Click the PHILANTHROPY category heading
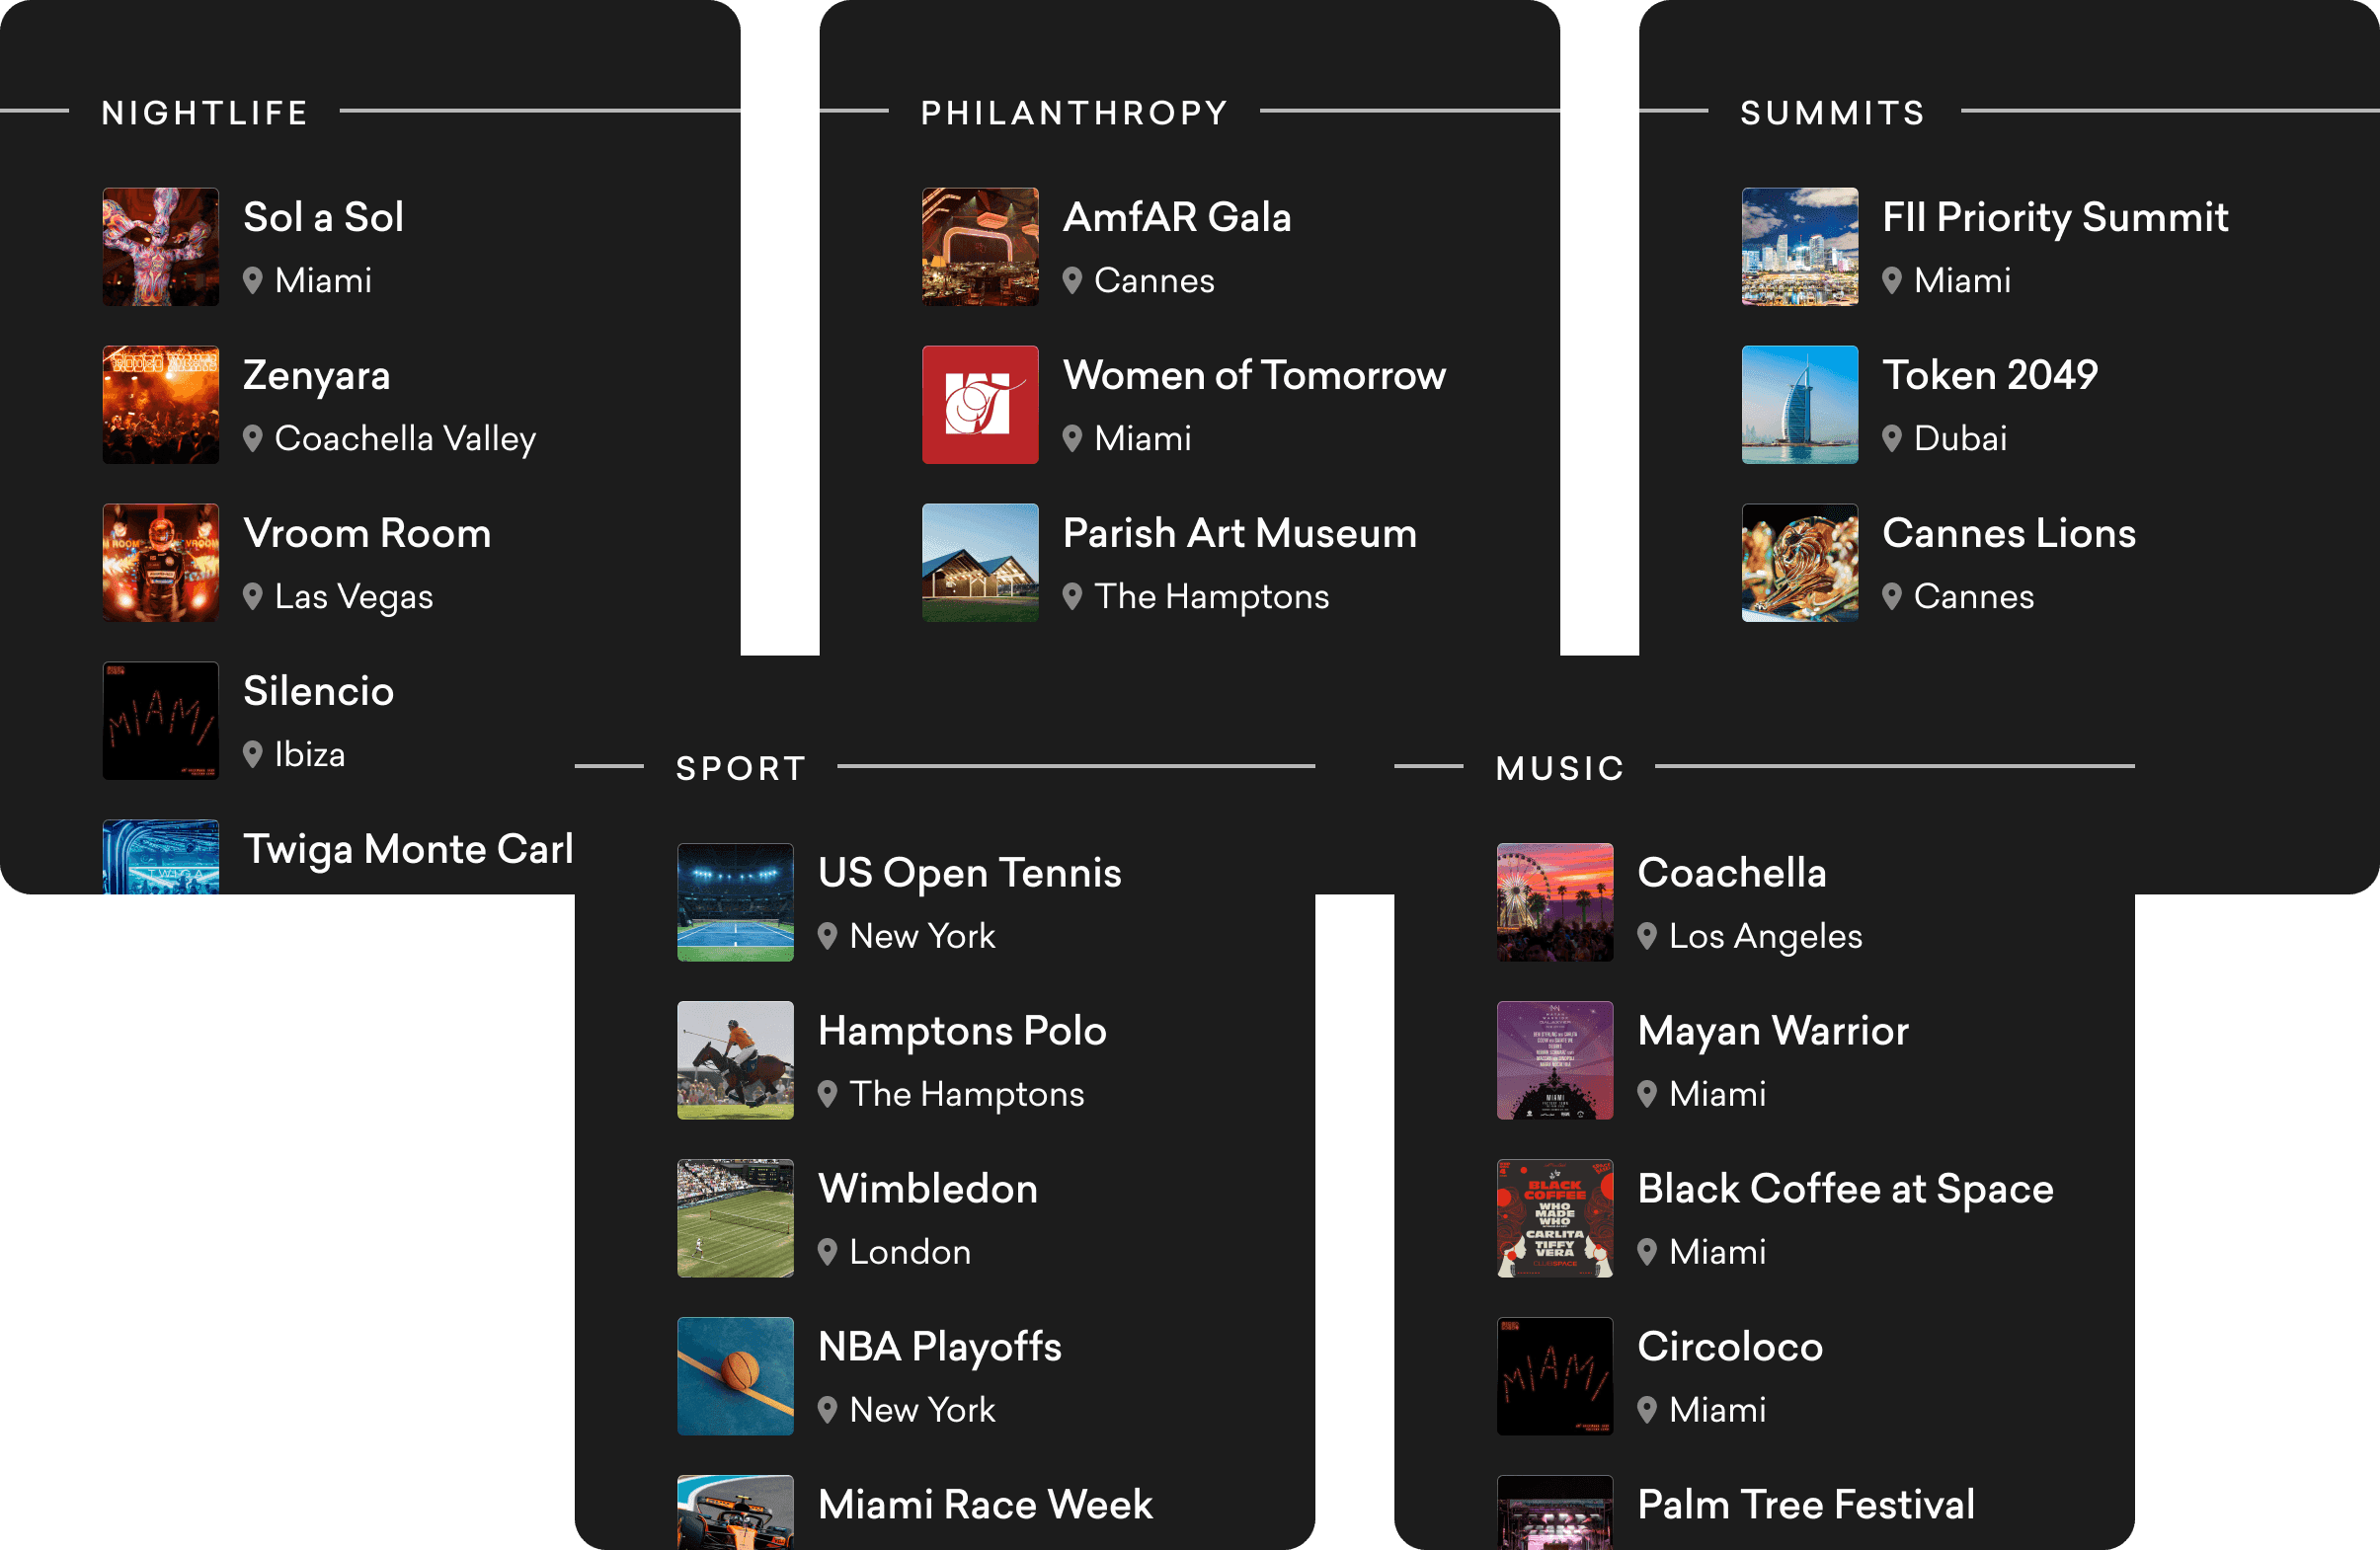Viewport: 2380px width, 1550px height. point(1074,113)
